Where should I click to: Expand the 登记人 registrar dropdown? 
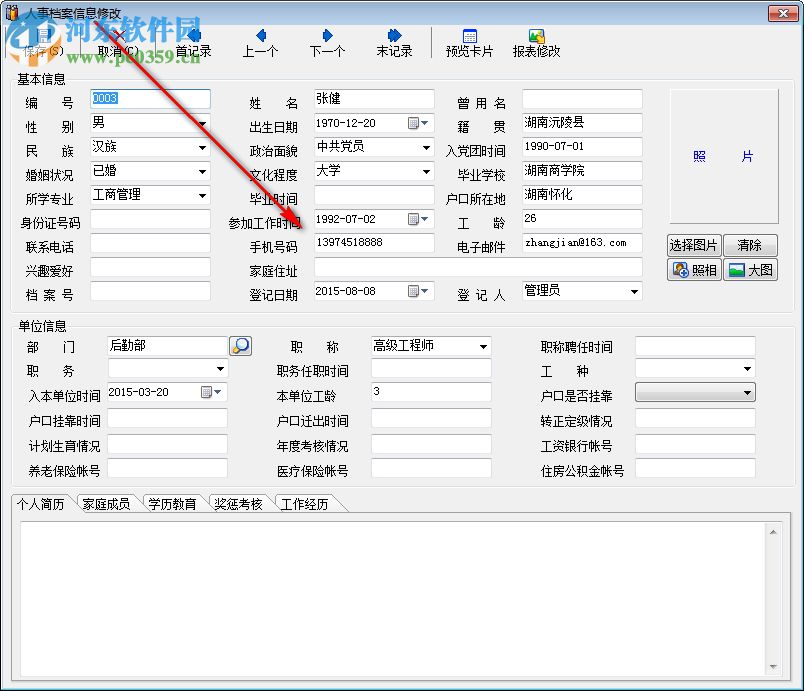(x=634, y=292)
